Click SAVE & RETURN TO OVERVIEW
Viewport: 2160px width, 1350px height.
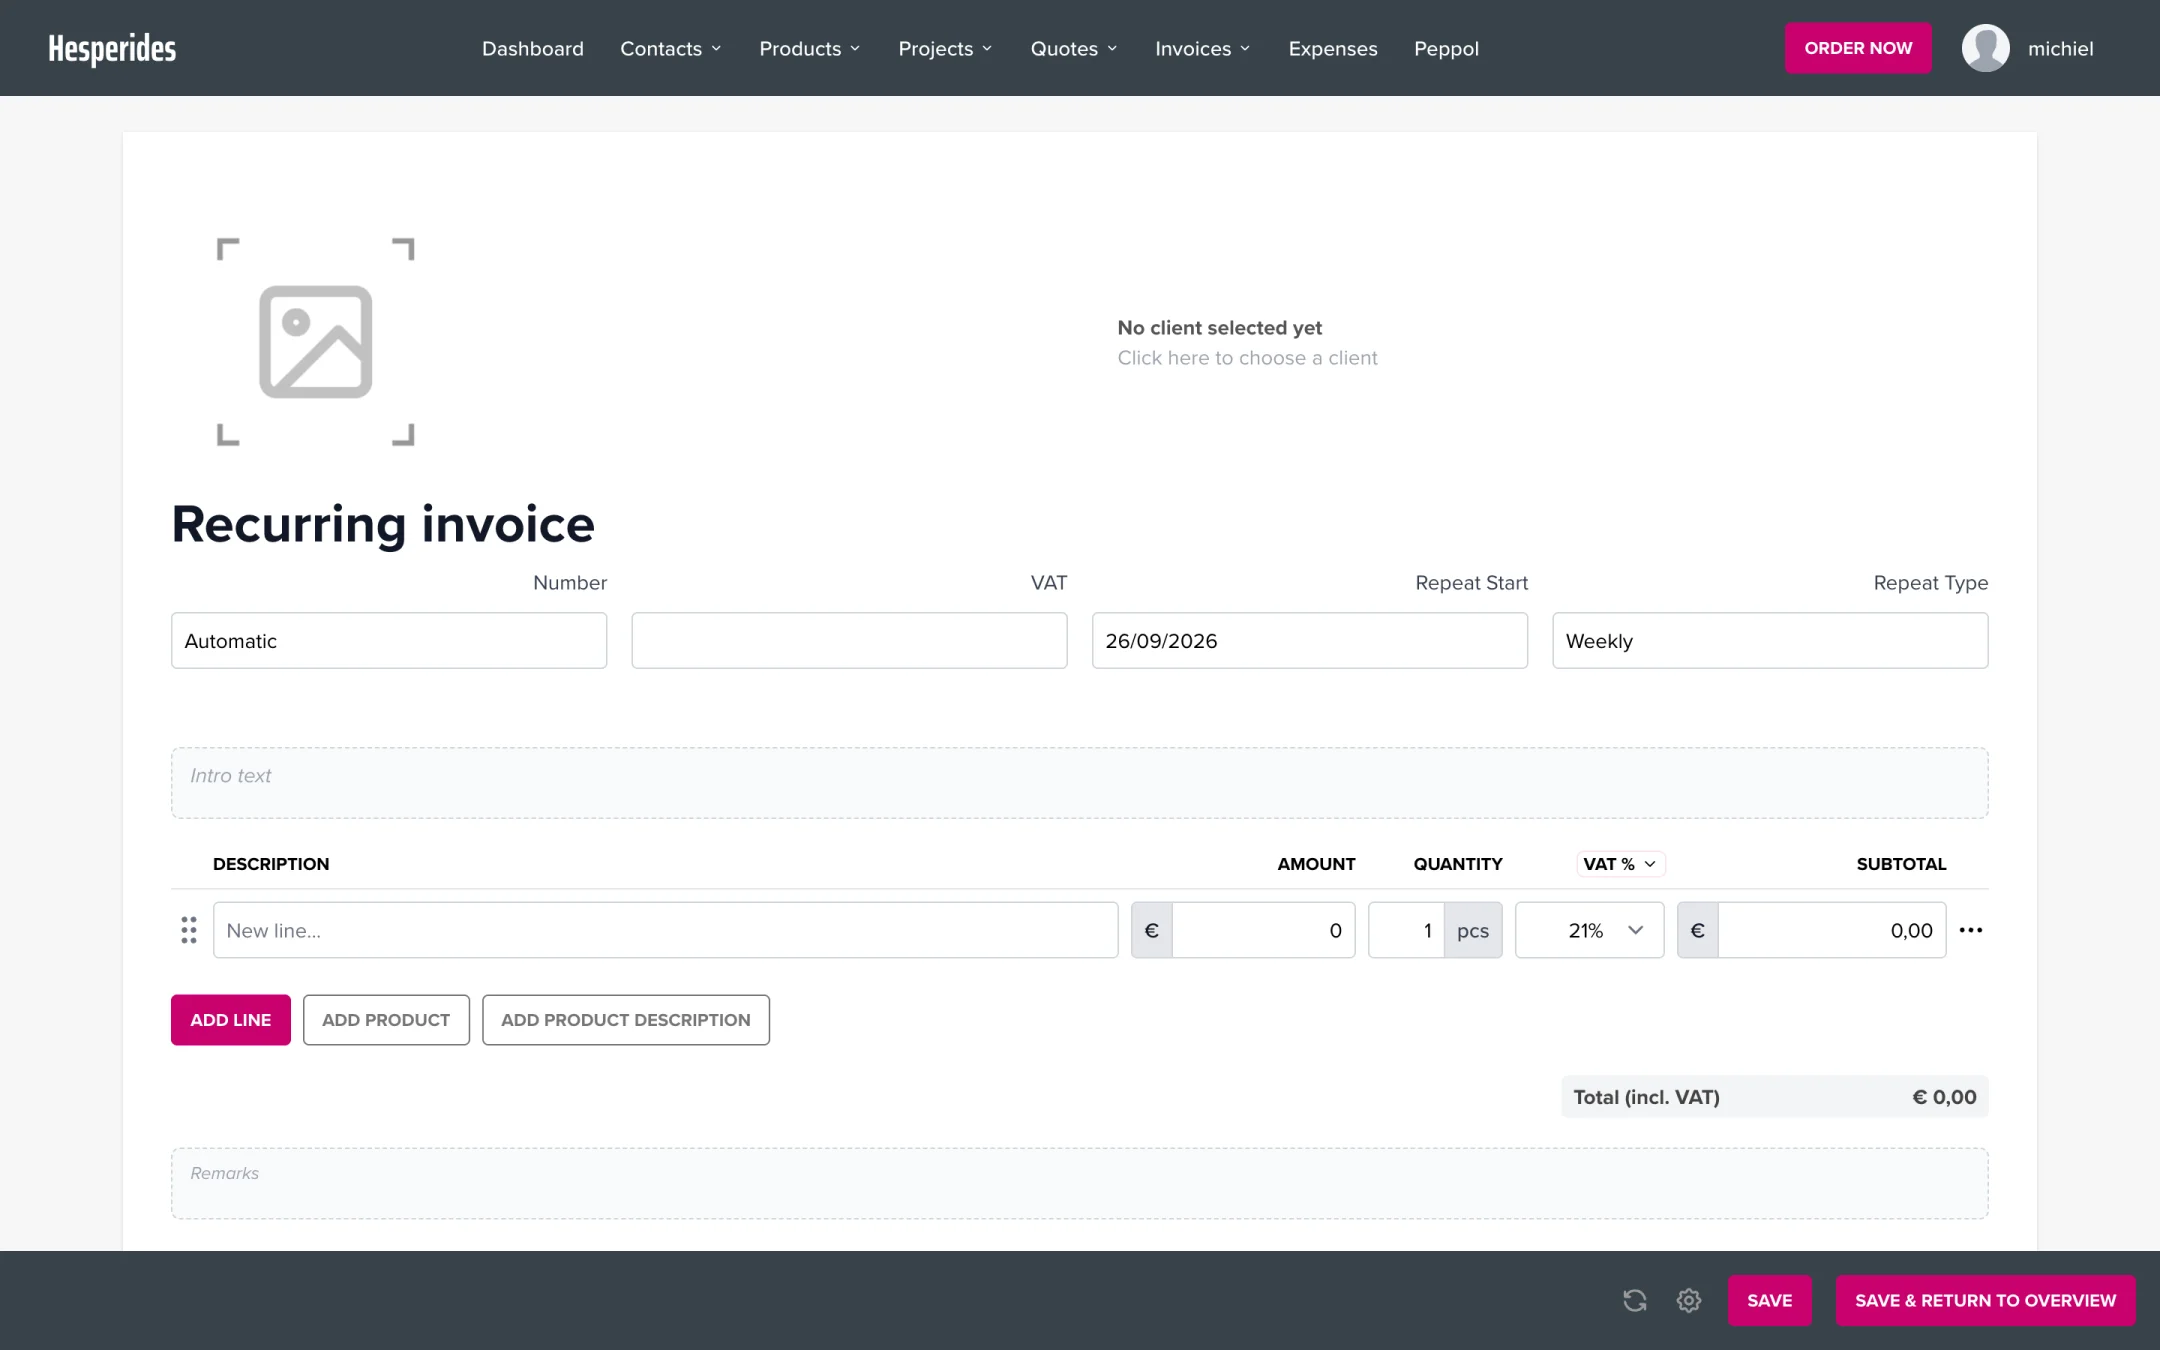click(1986, 1300)
